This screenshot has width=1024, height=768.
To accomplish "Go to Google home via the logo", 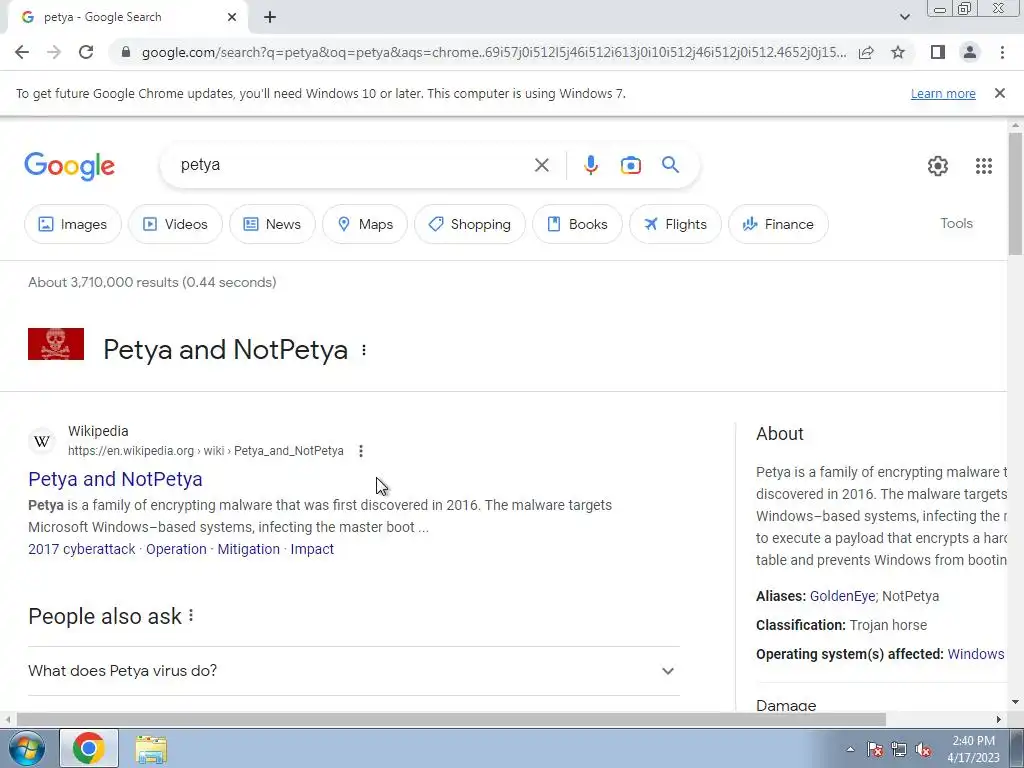I will point(69,166).
